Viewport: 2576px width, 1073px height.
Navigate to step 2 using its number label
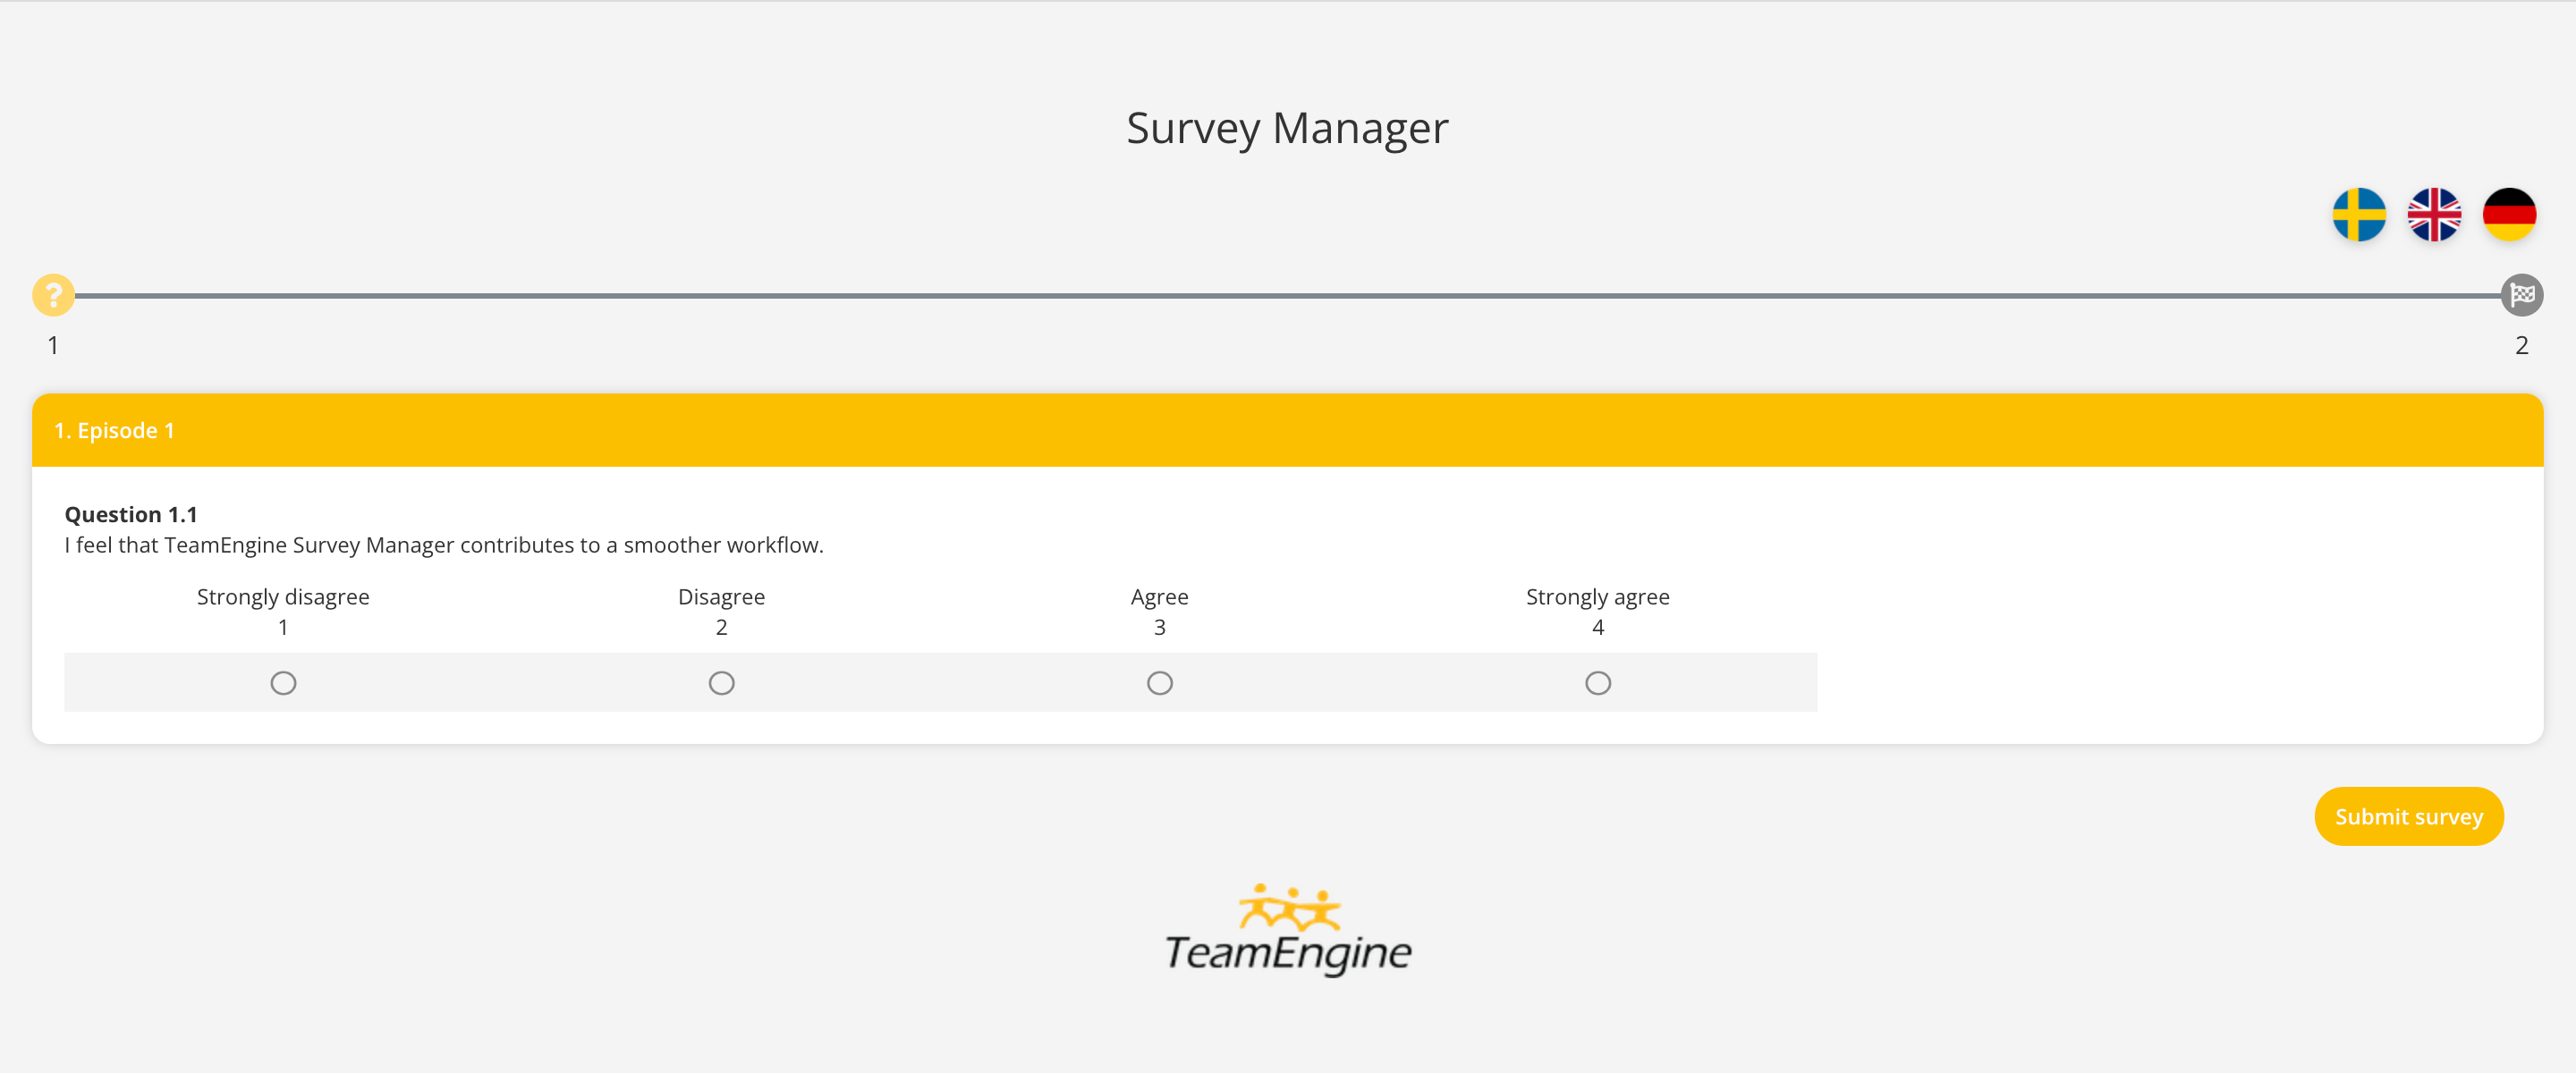[x=2521, y=344]
